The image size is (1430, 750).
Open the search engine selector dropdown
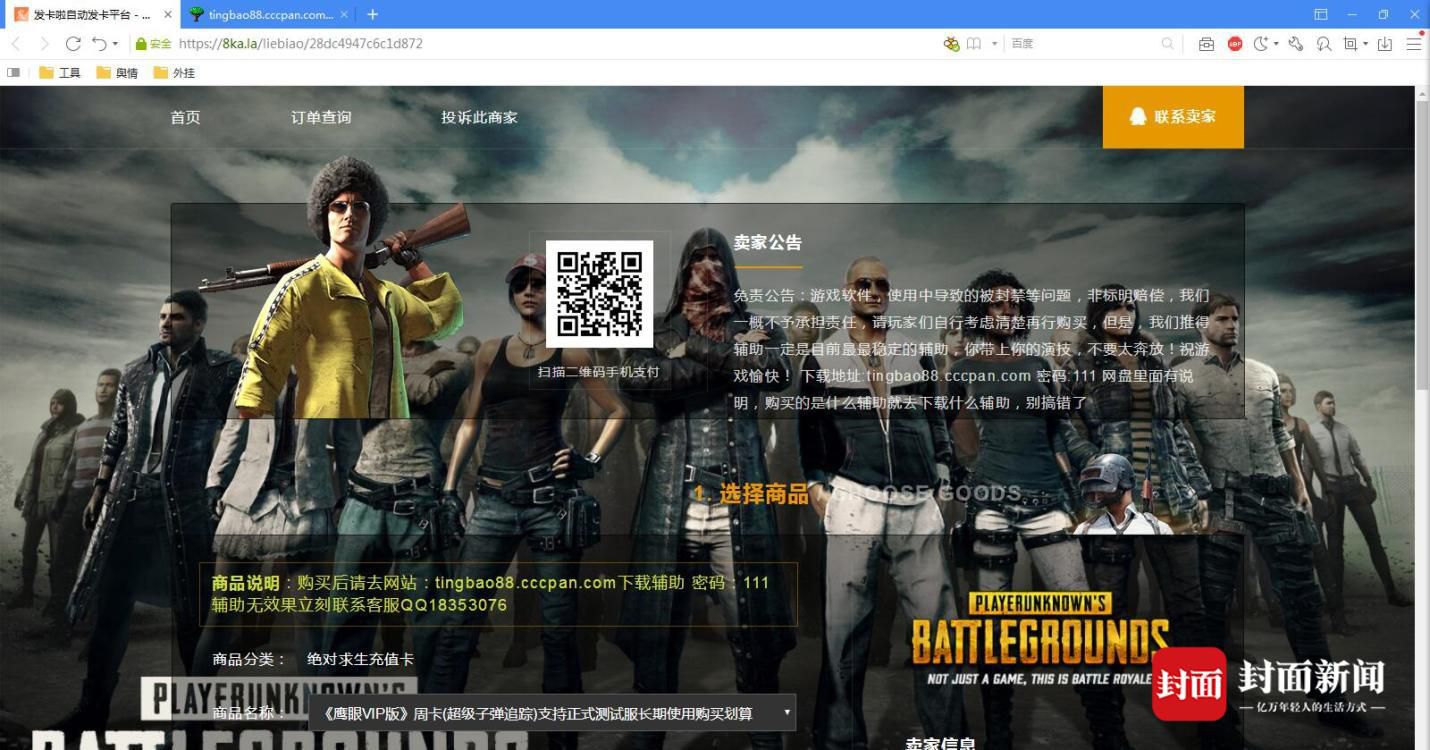[994, 44]
